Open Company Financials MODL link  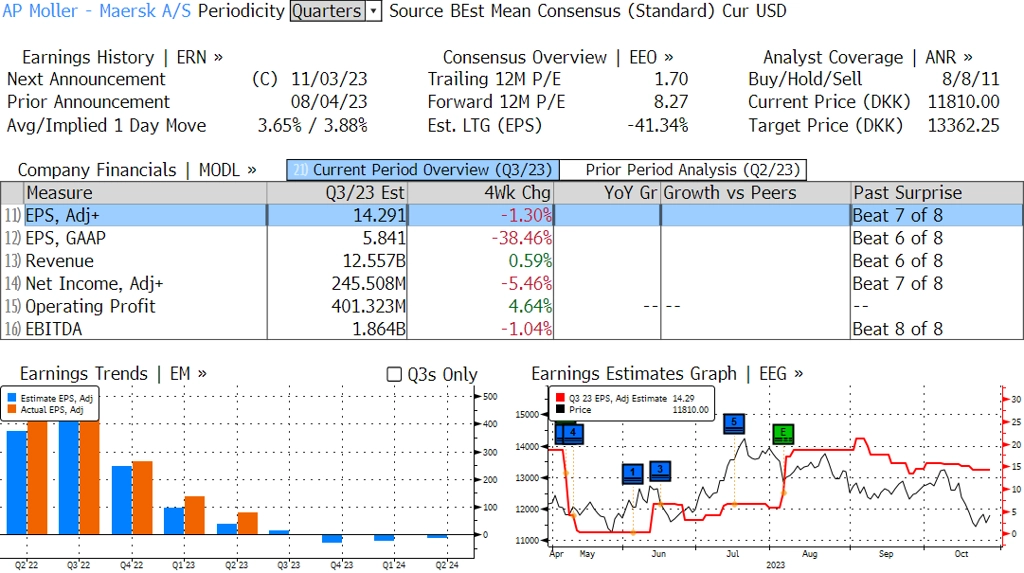[137, 170]
